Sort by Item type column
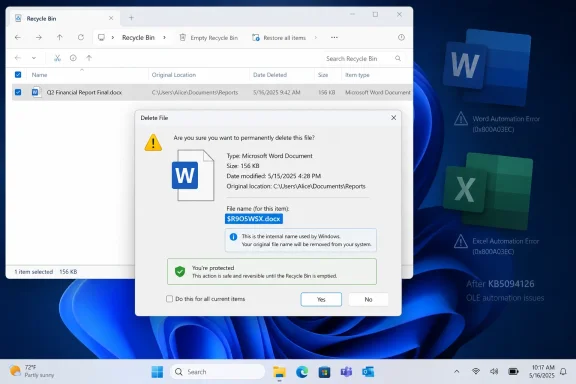This screenshot has width=576, height=384. 357,75
